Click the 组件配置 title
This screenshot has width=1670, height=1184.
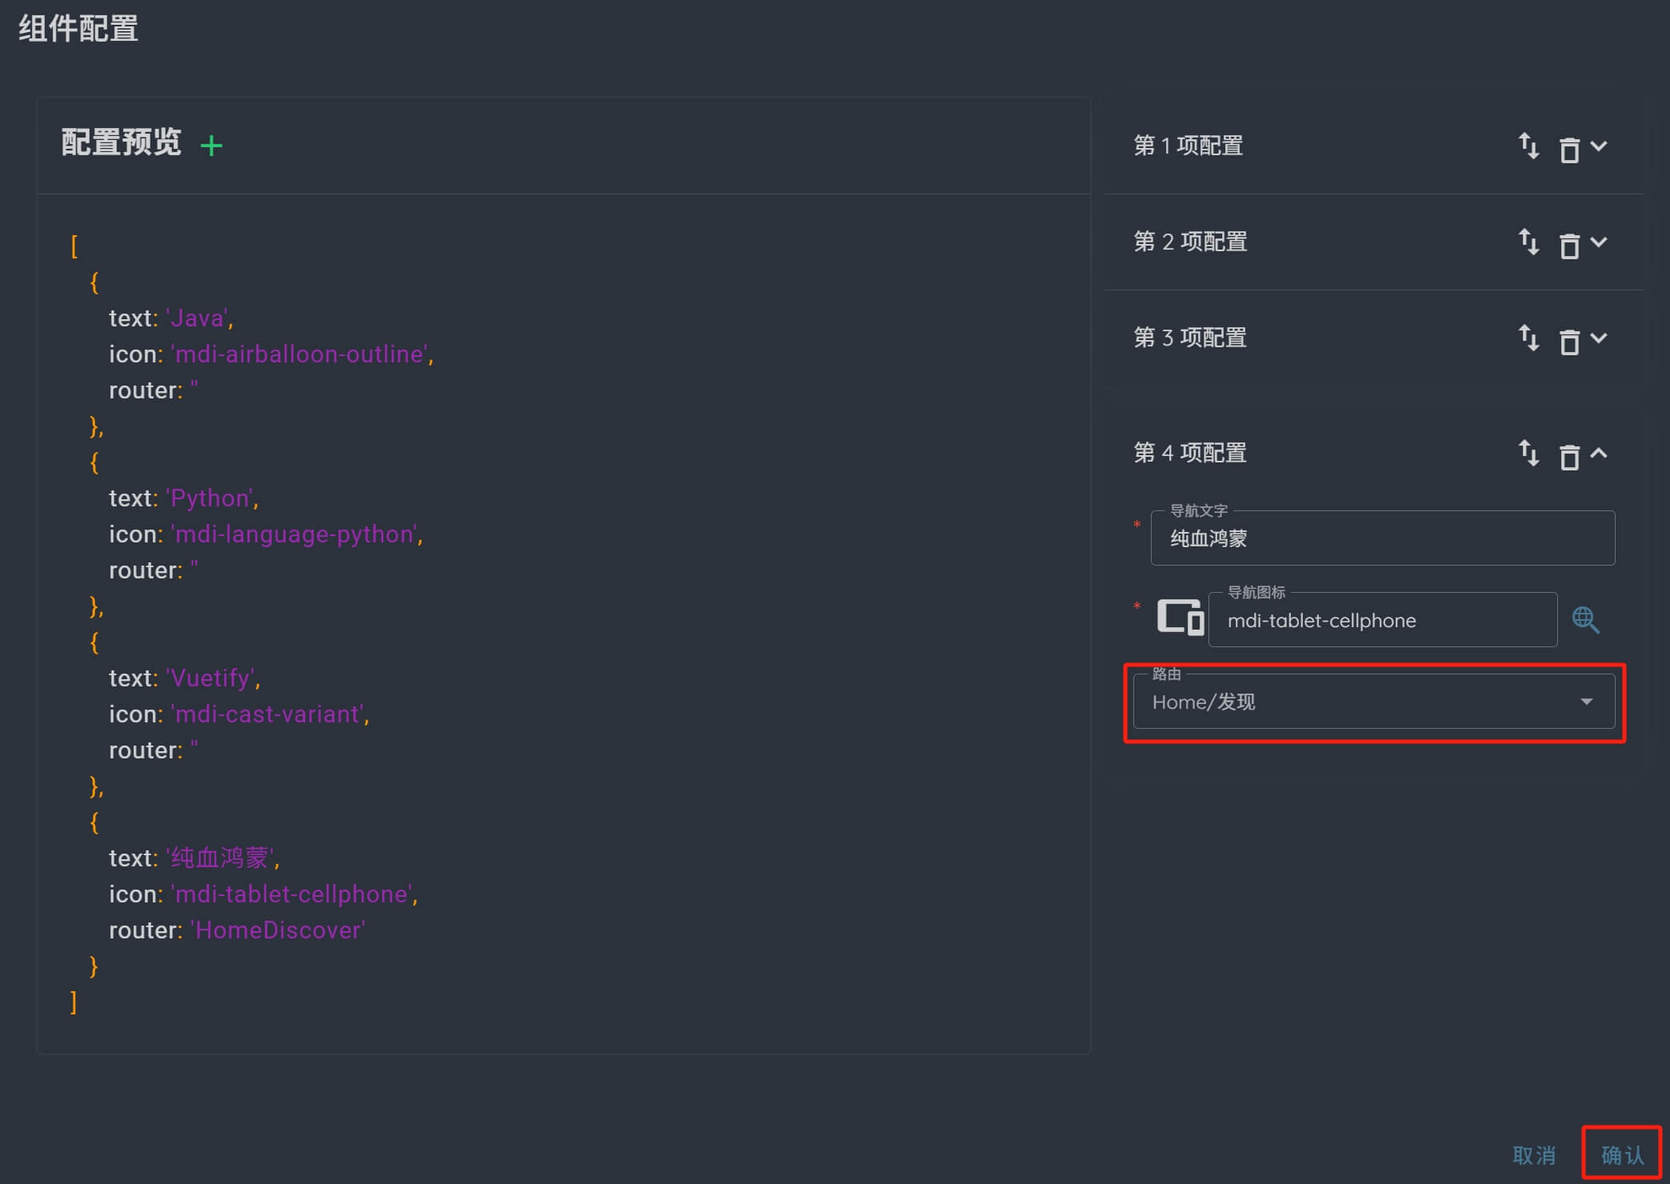click(78, 28)
